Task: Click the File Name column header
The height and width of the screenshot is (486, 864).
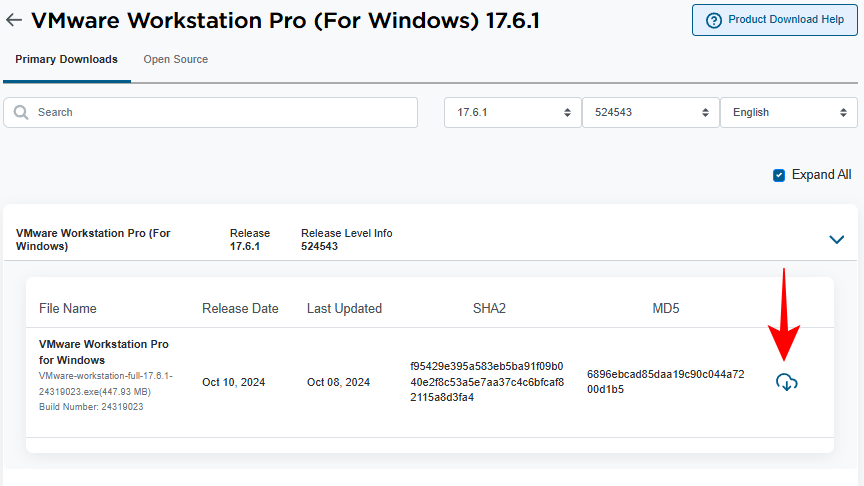Action: click(68, 308)
